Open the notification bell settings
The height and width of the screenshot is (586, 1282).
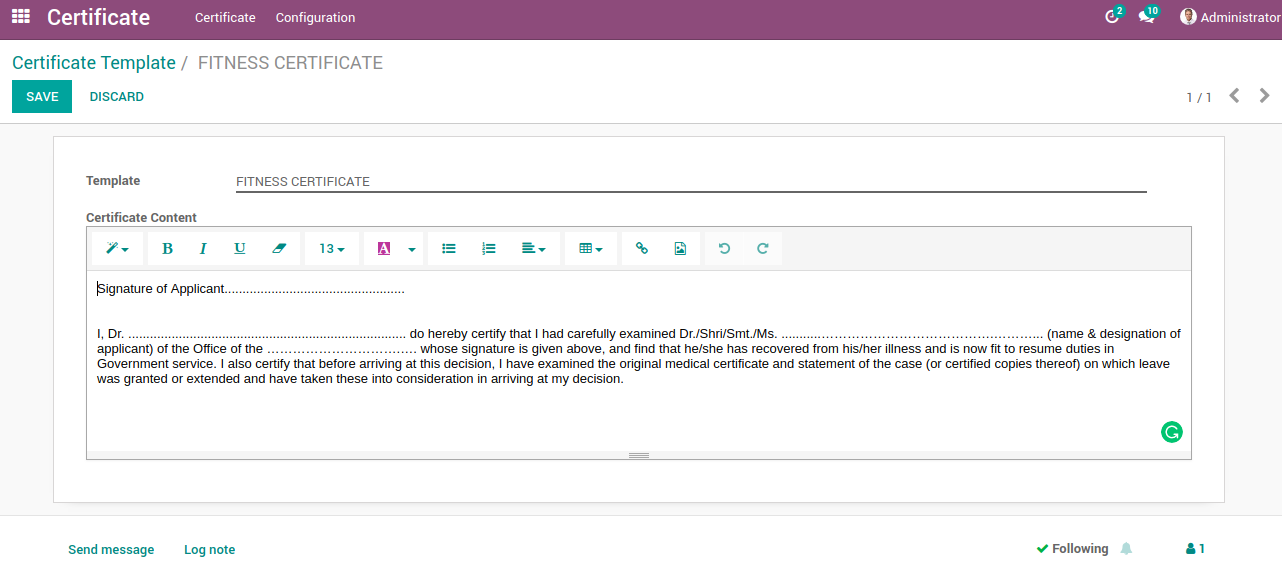(1127, 549)
